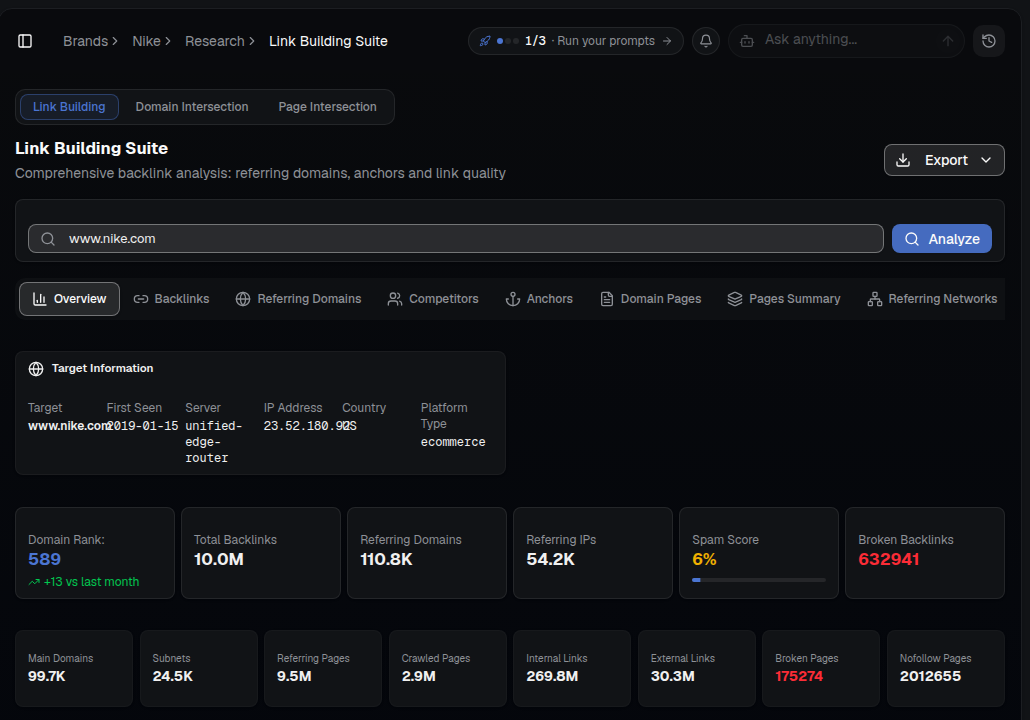Open the Competitors tab
This screenshot has height=720, width=1030.
tap(433, 299)
